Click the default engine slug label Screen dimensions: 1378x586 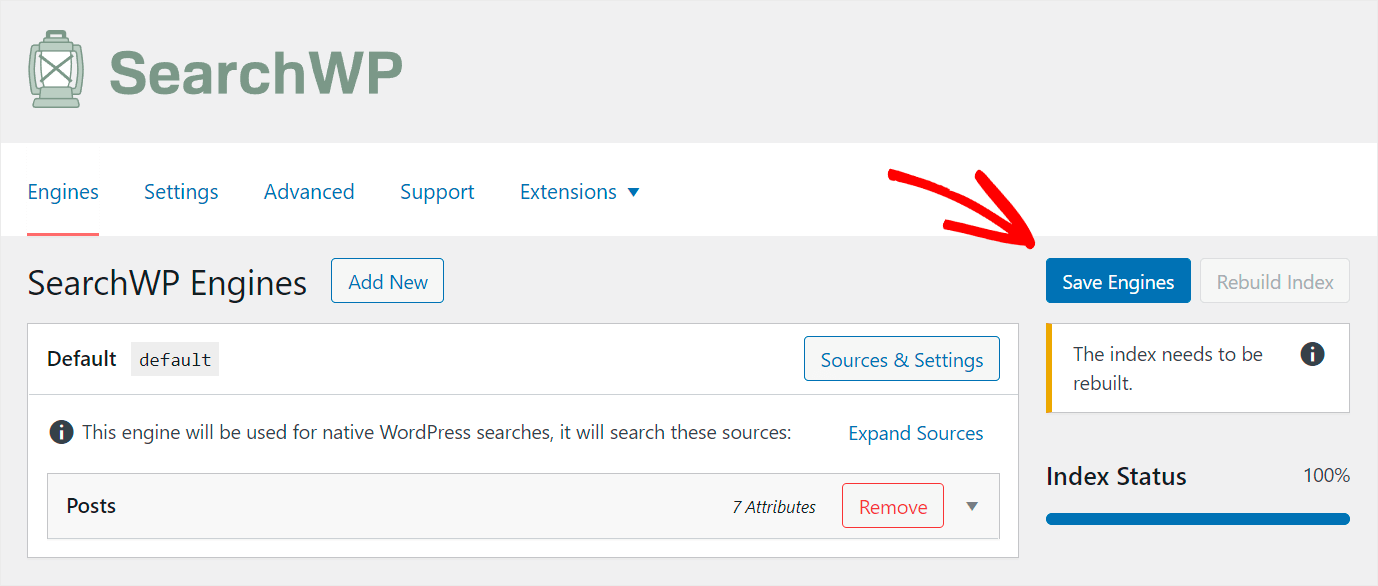tap(175, 359)
